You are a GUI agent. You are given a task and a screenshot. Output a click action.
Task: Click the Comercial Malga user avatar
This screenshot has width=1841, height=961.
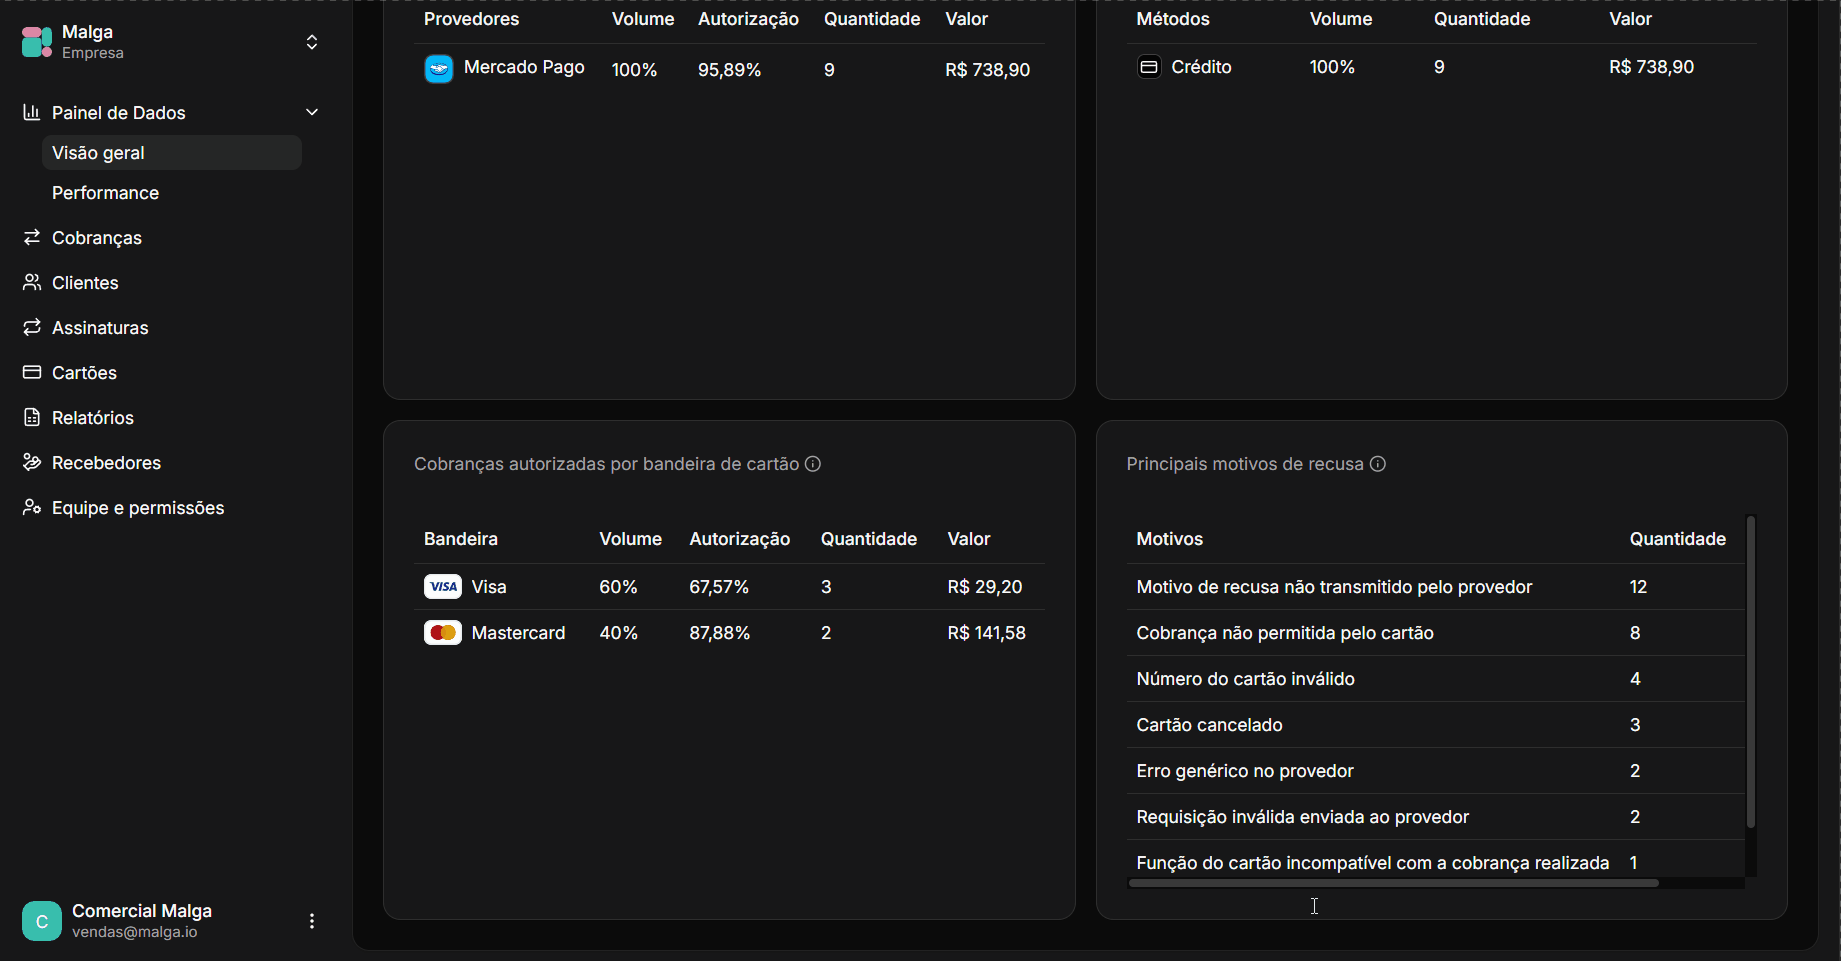tap(42, 921)
